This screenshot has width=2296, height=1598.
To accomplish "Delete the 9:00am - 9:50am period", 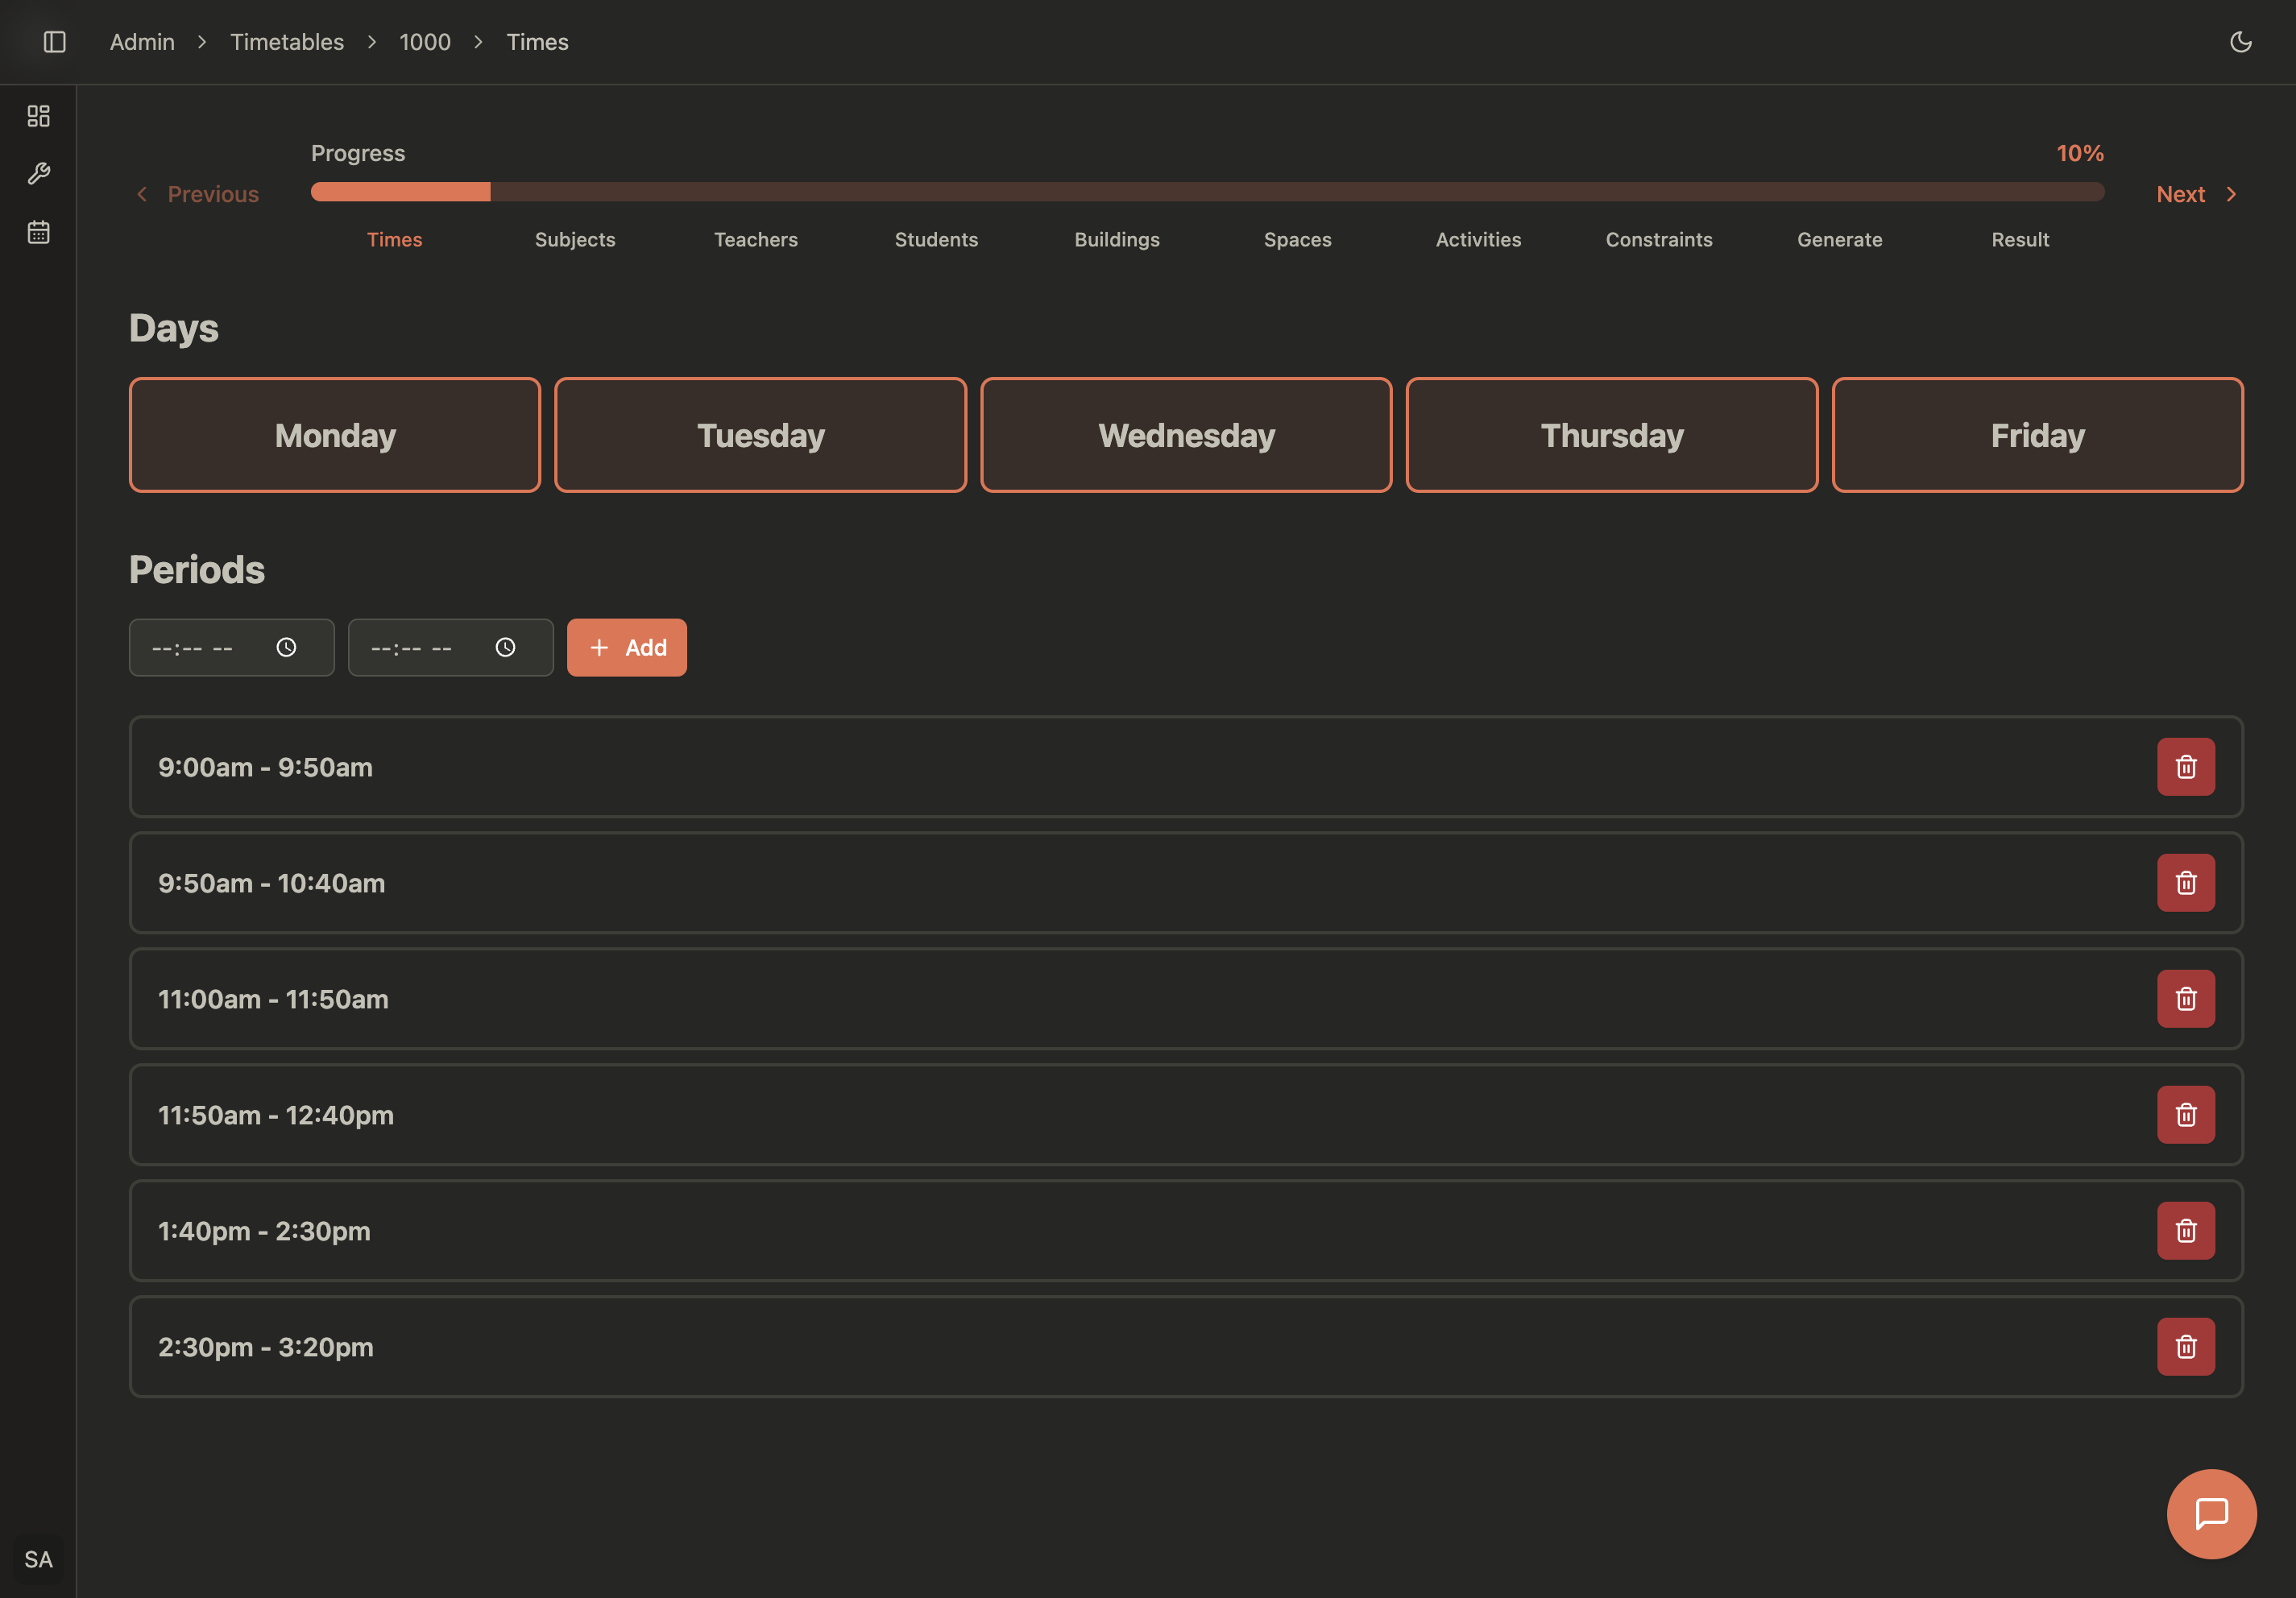I will tap(2185, 767).
